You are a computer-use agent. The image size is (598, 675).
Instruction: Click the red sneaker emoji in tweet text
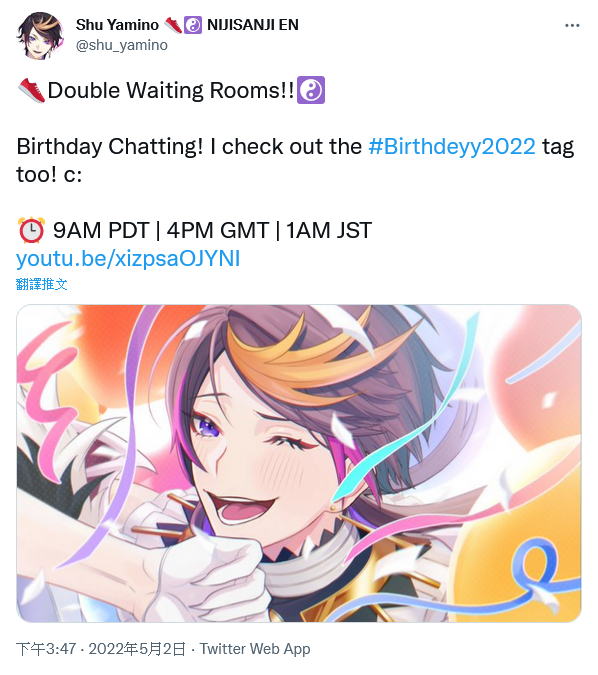point(31,90)
